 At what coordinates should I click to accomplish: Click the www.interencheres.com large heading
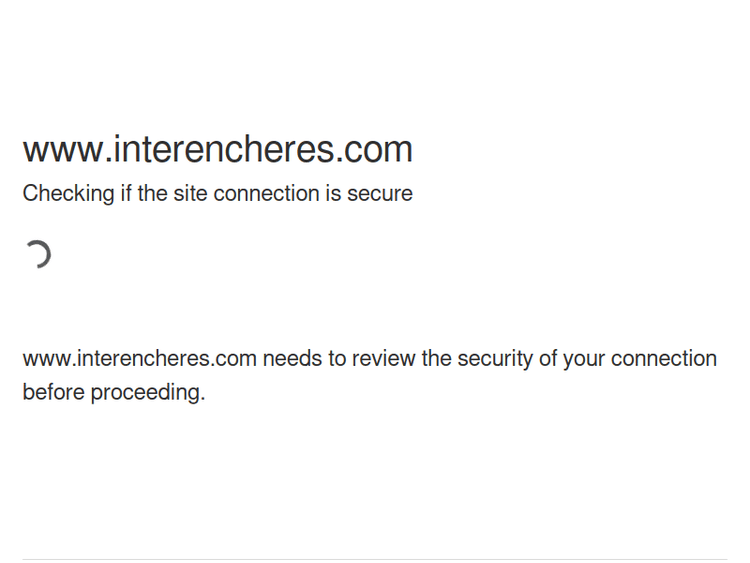tap(217, 149)
